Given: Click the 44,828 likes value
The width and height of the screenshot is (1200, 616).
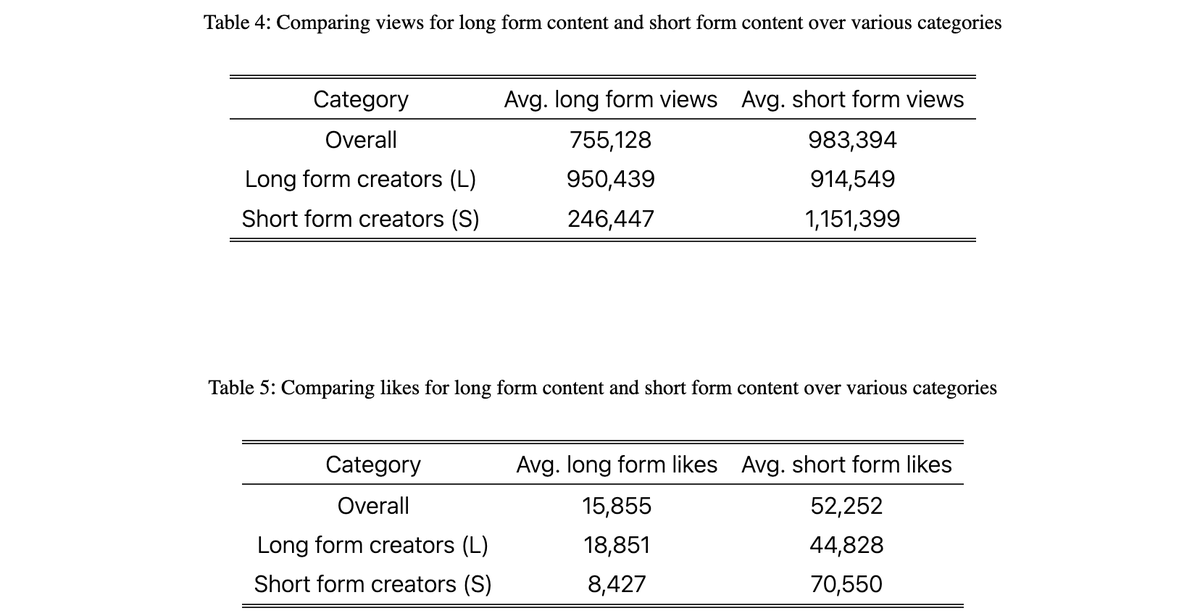Looking at the screenshot, I should point(846,545).
